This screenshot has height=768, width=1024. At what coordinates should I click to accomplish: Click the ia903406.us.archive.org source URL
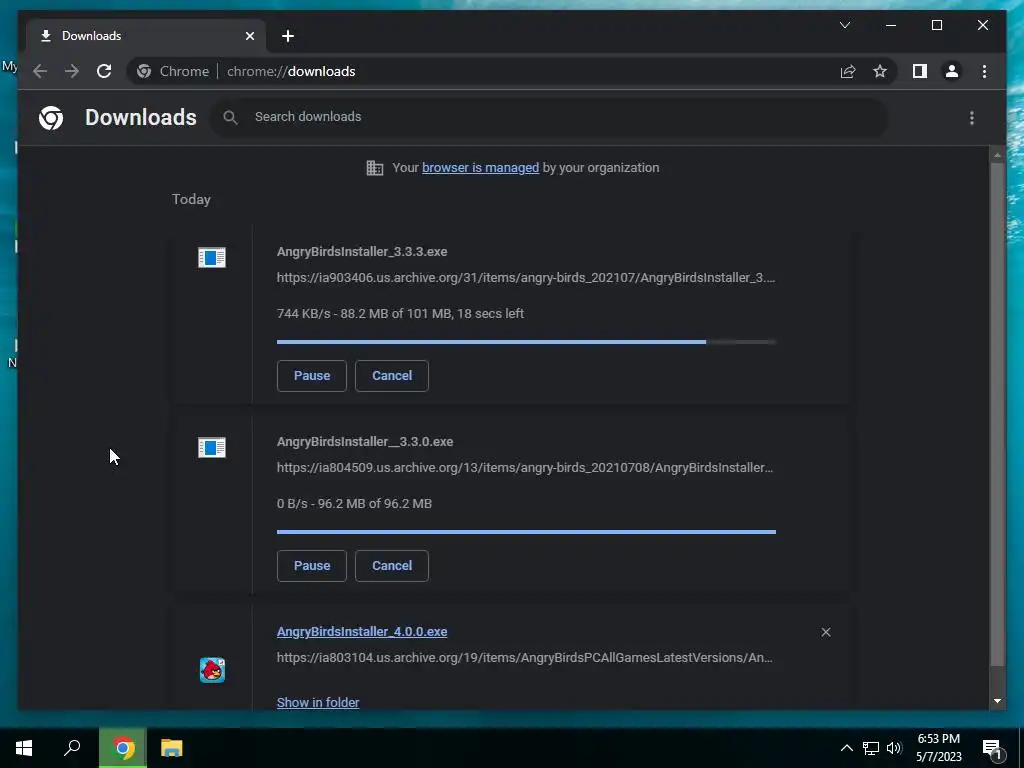tap(526, 278)
